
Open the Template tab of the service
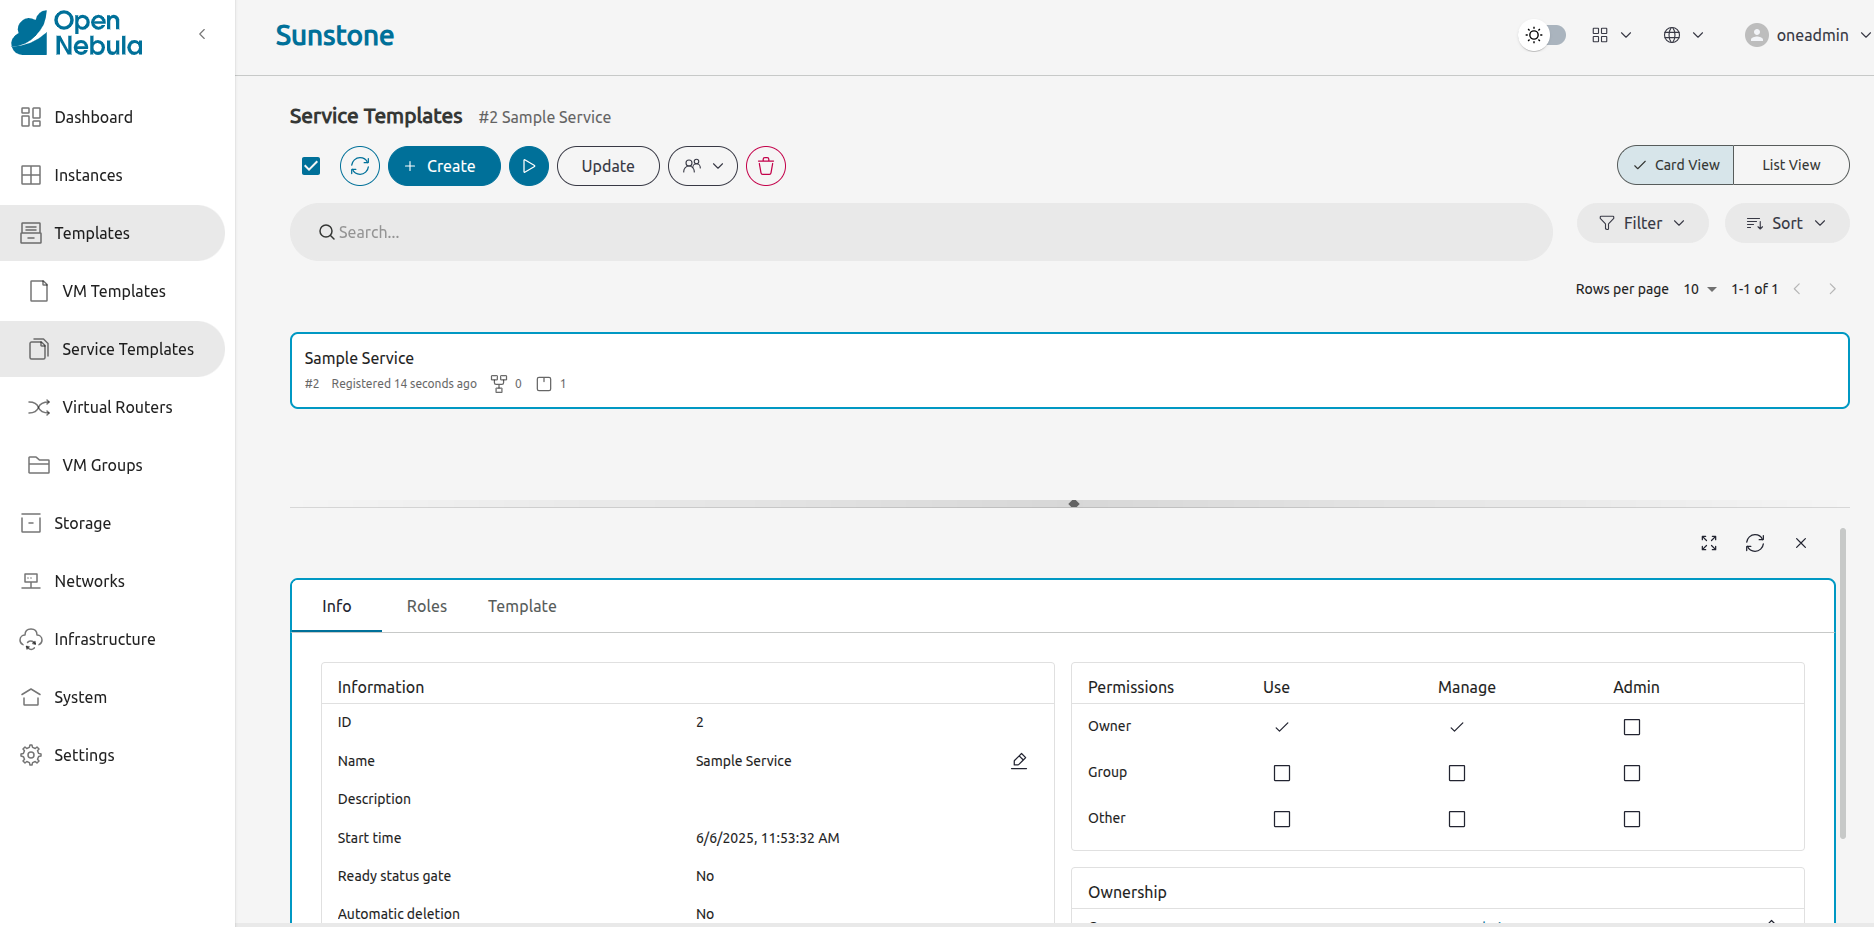point(521,606)
